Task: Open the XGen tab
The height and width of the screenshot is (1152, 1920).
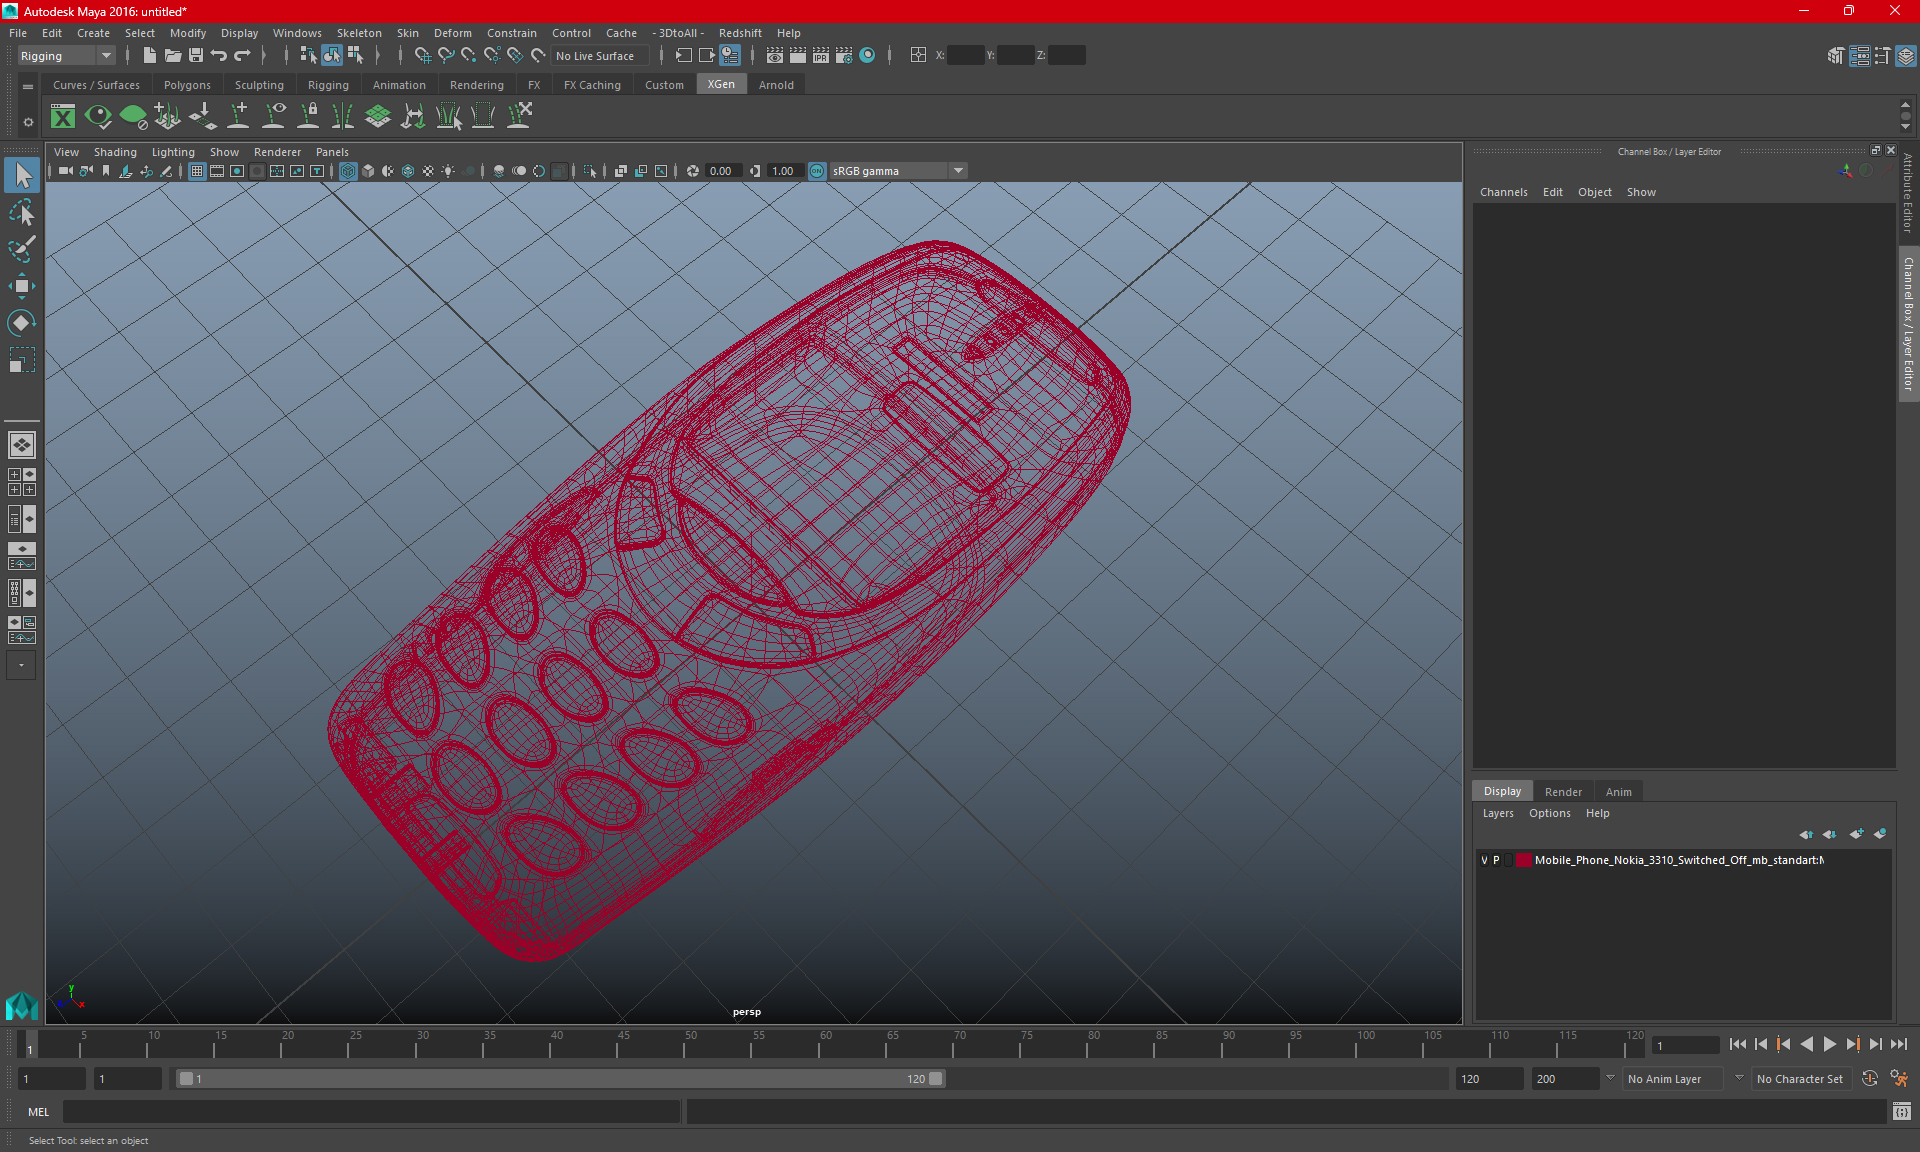Action: coord(720,85)
